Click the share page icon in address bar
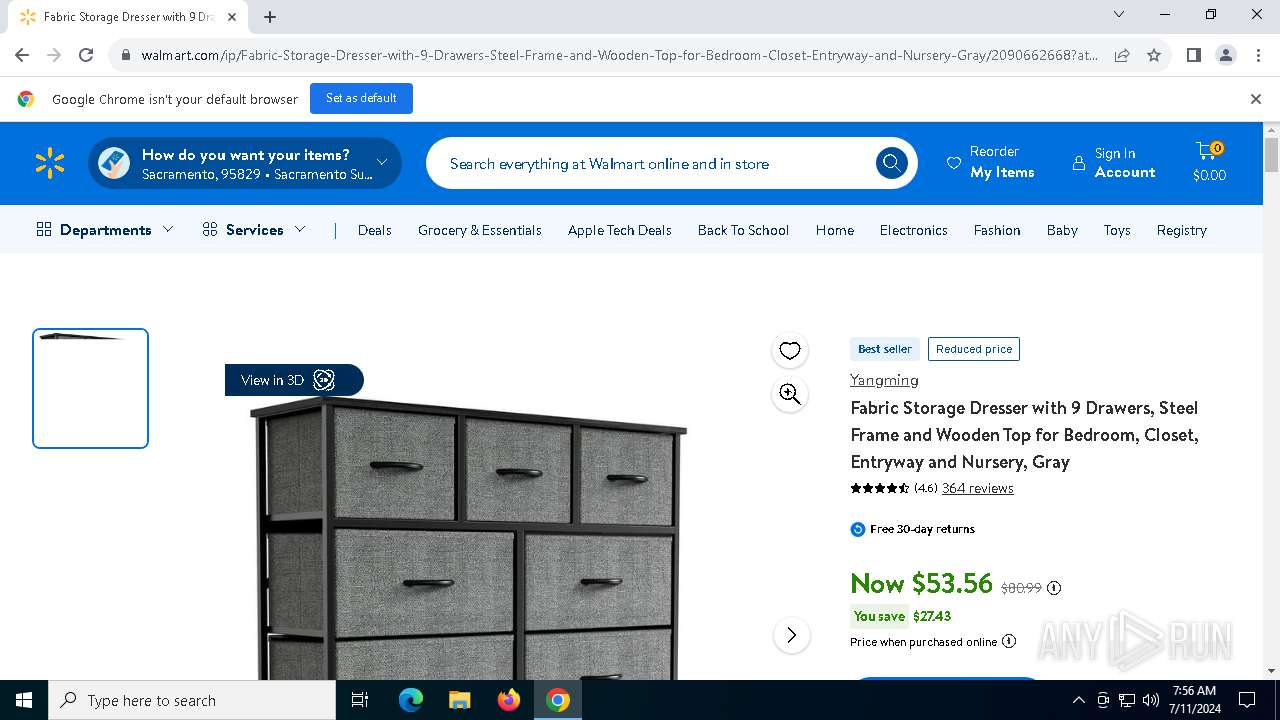Viewport: 1280px width, 720px height. (x=1122, y=55)
